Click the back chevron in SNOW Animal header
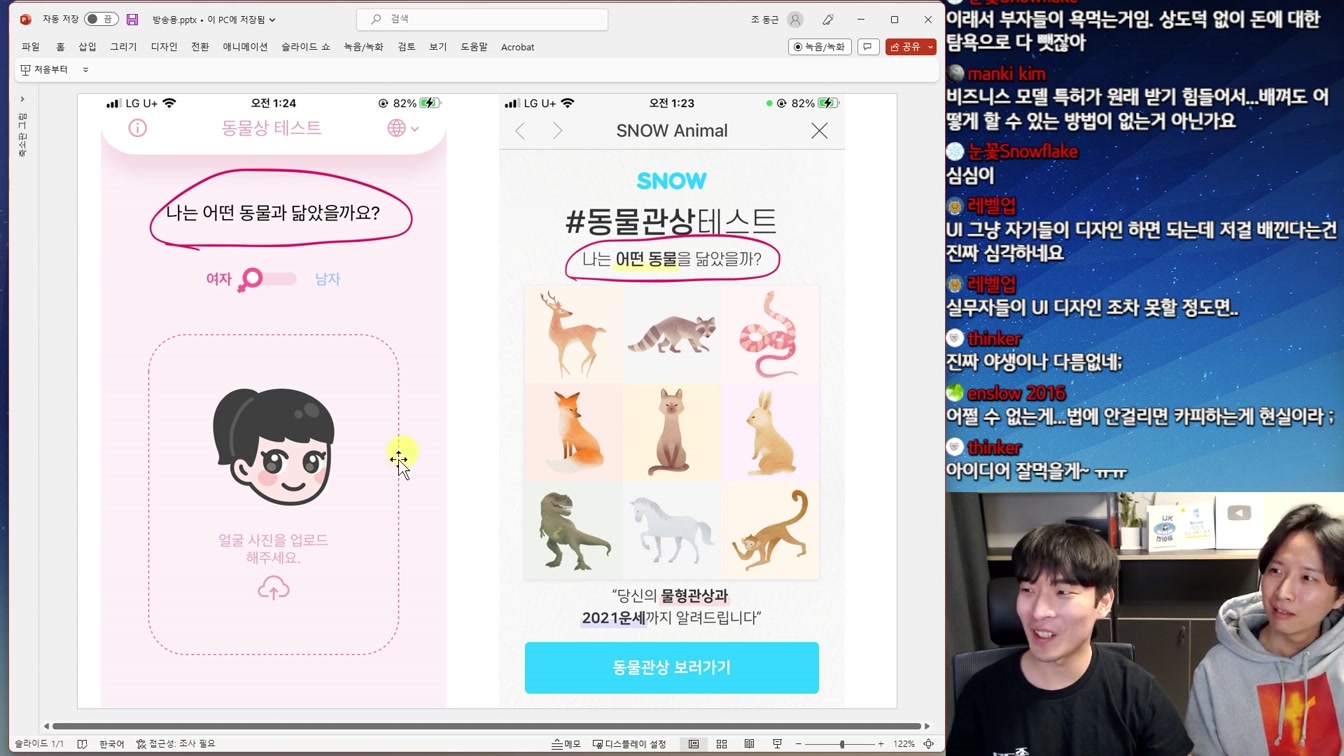 tap(520, 131)
